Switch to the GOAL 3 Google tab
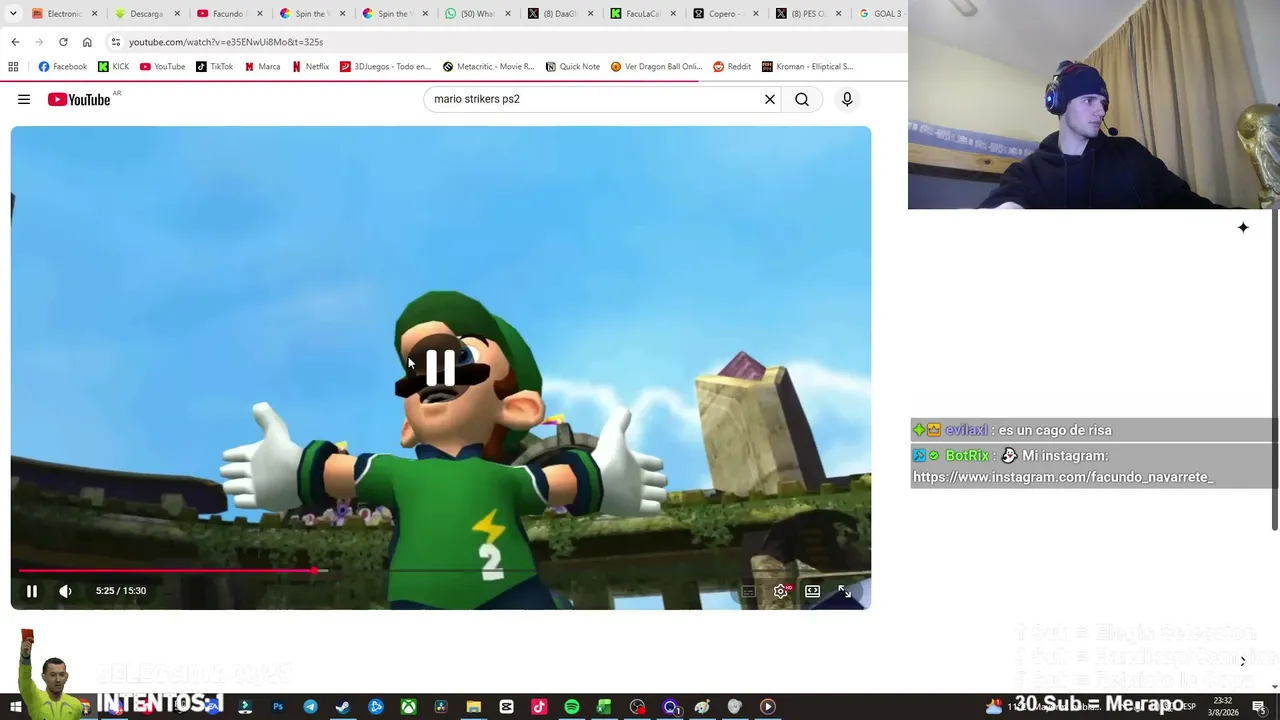1280x720 pixels. [x=881, y=14]
